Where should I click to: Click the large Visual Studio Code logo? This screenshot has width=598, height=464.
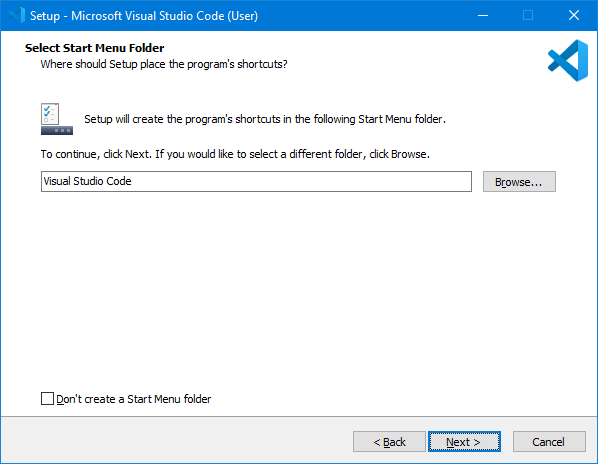[x=568, y=60]
